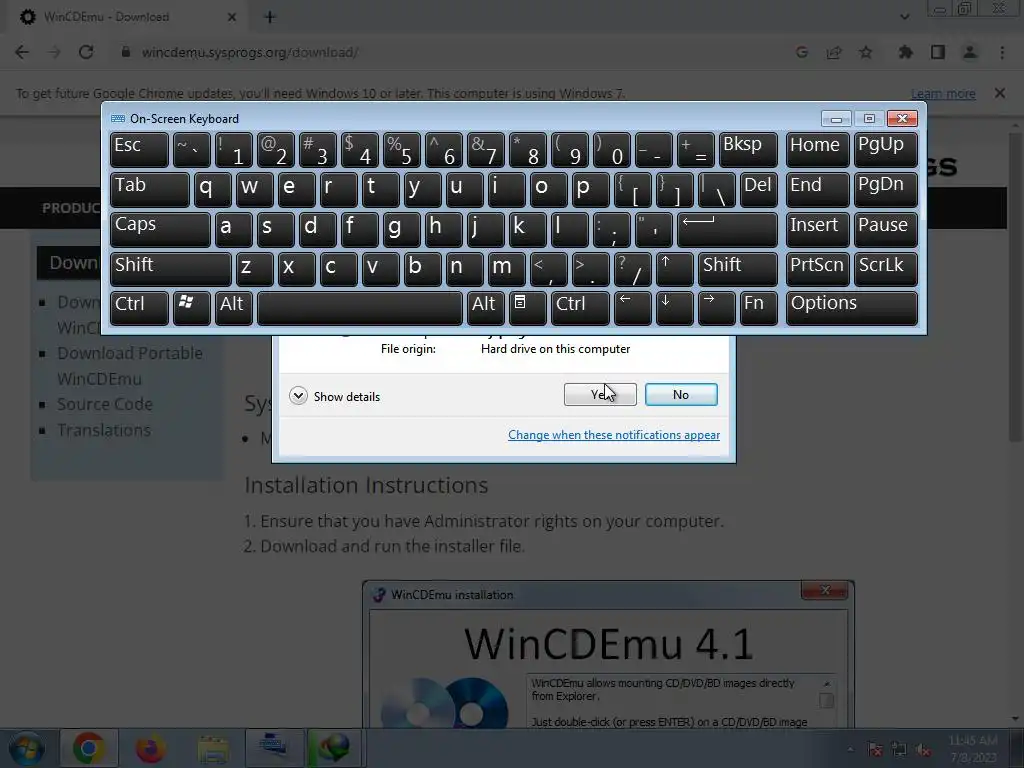Click the End key
Screen dimensions: 1024x768
817,189
